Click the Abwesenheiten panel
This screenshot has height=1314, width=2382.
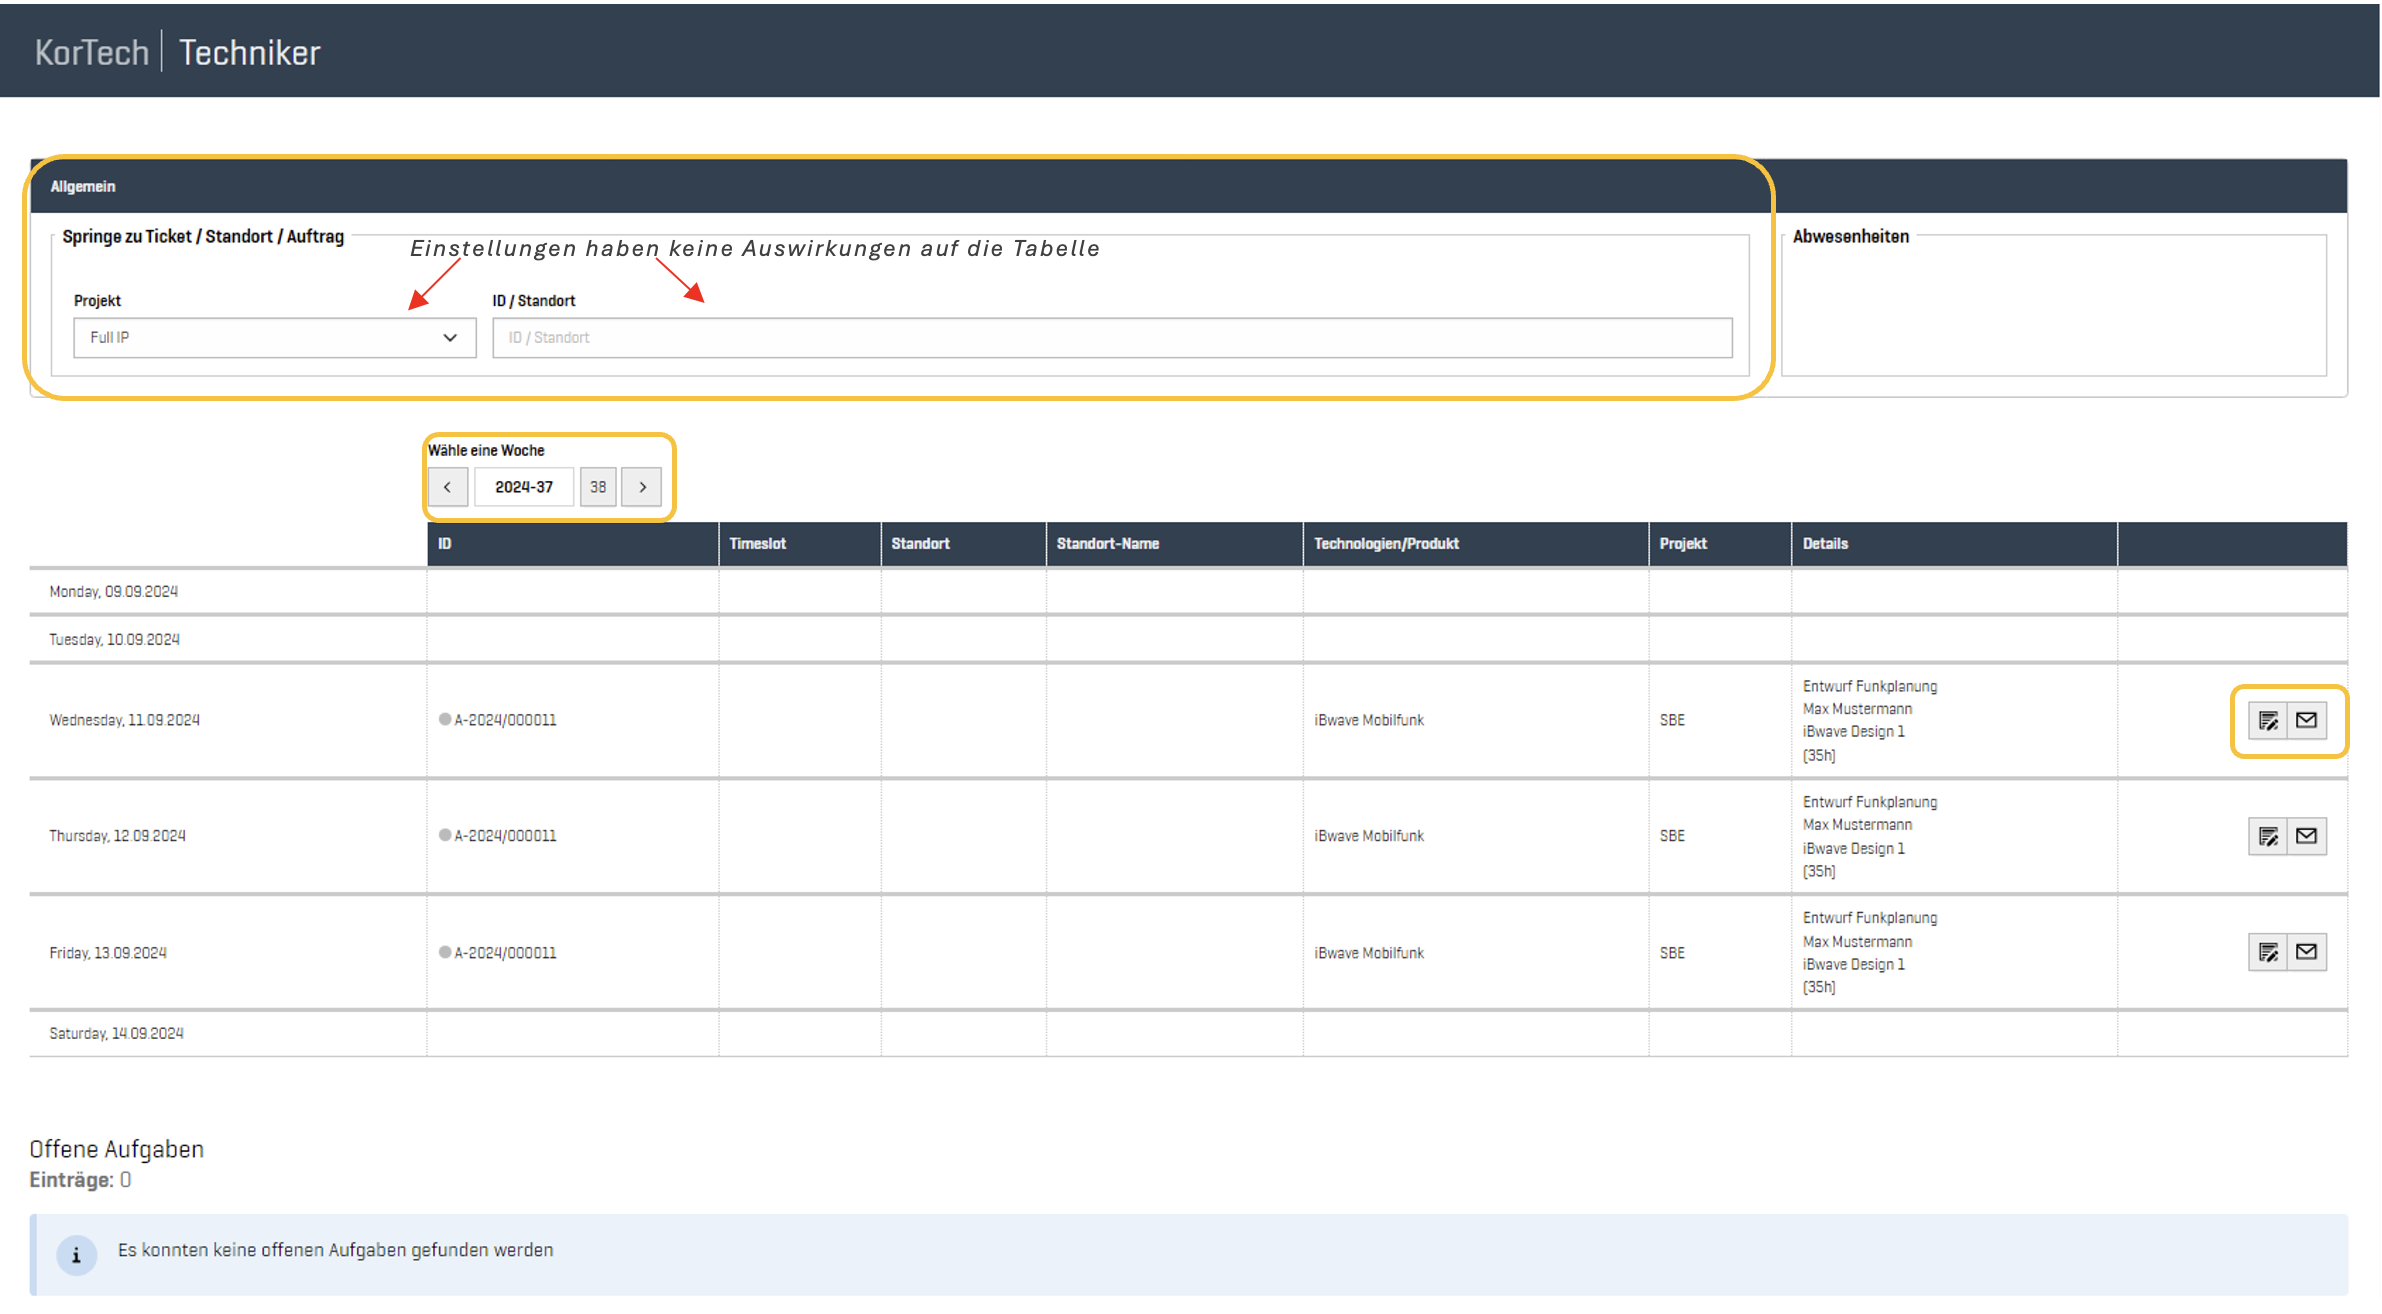pyautogui.click(x=2052, y=305)
